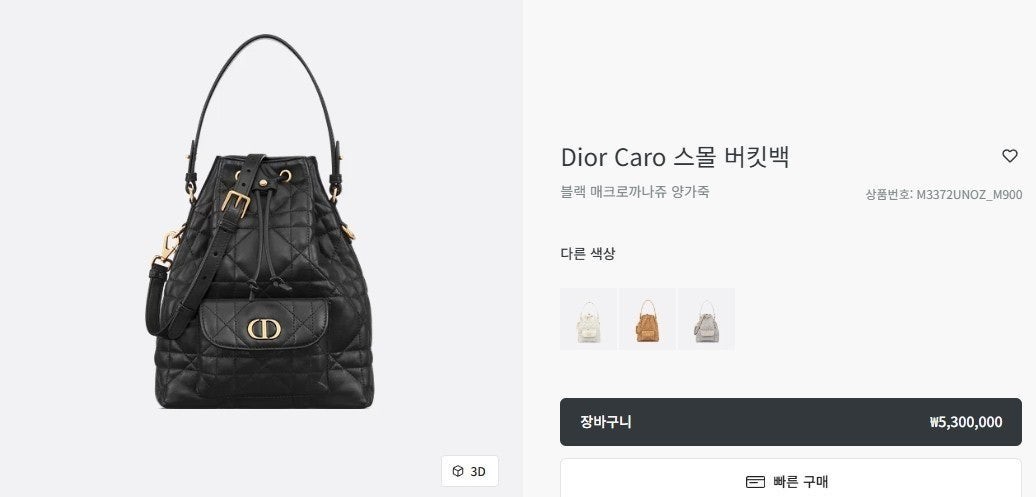Click the Dior Caro 스몰 버킷백 title
Viewport: 1036px width, 497px height.
(x=675, y=157)
